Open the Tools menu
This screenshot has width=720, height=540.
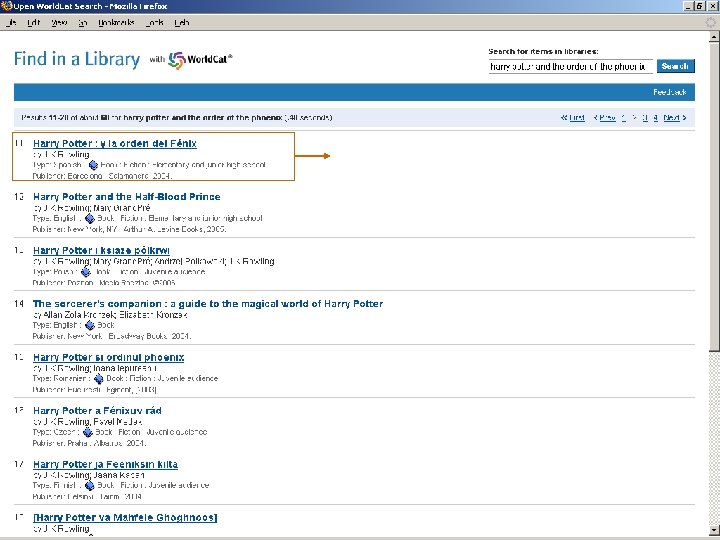coord(154,22)
